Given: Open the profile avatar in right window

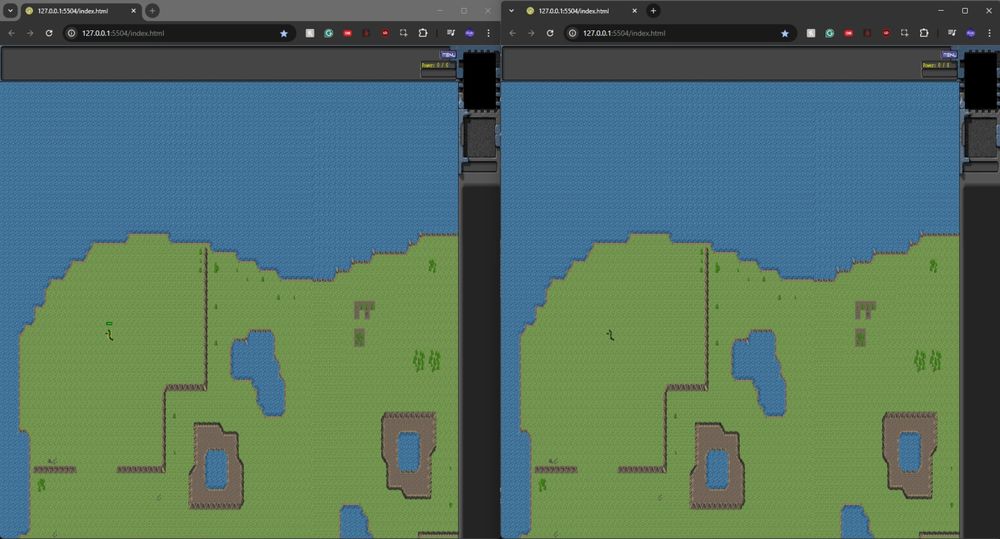Looking at the screenshot, I should [971, 33].
